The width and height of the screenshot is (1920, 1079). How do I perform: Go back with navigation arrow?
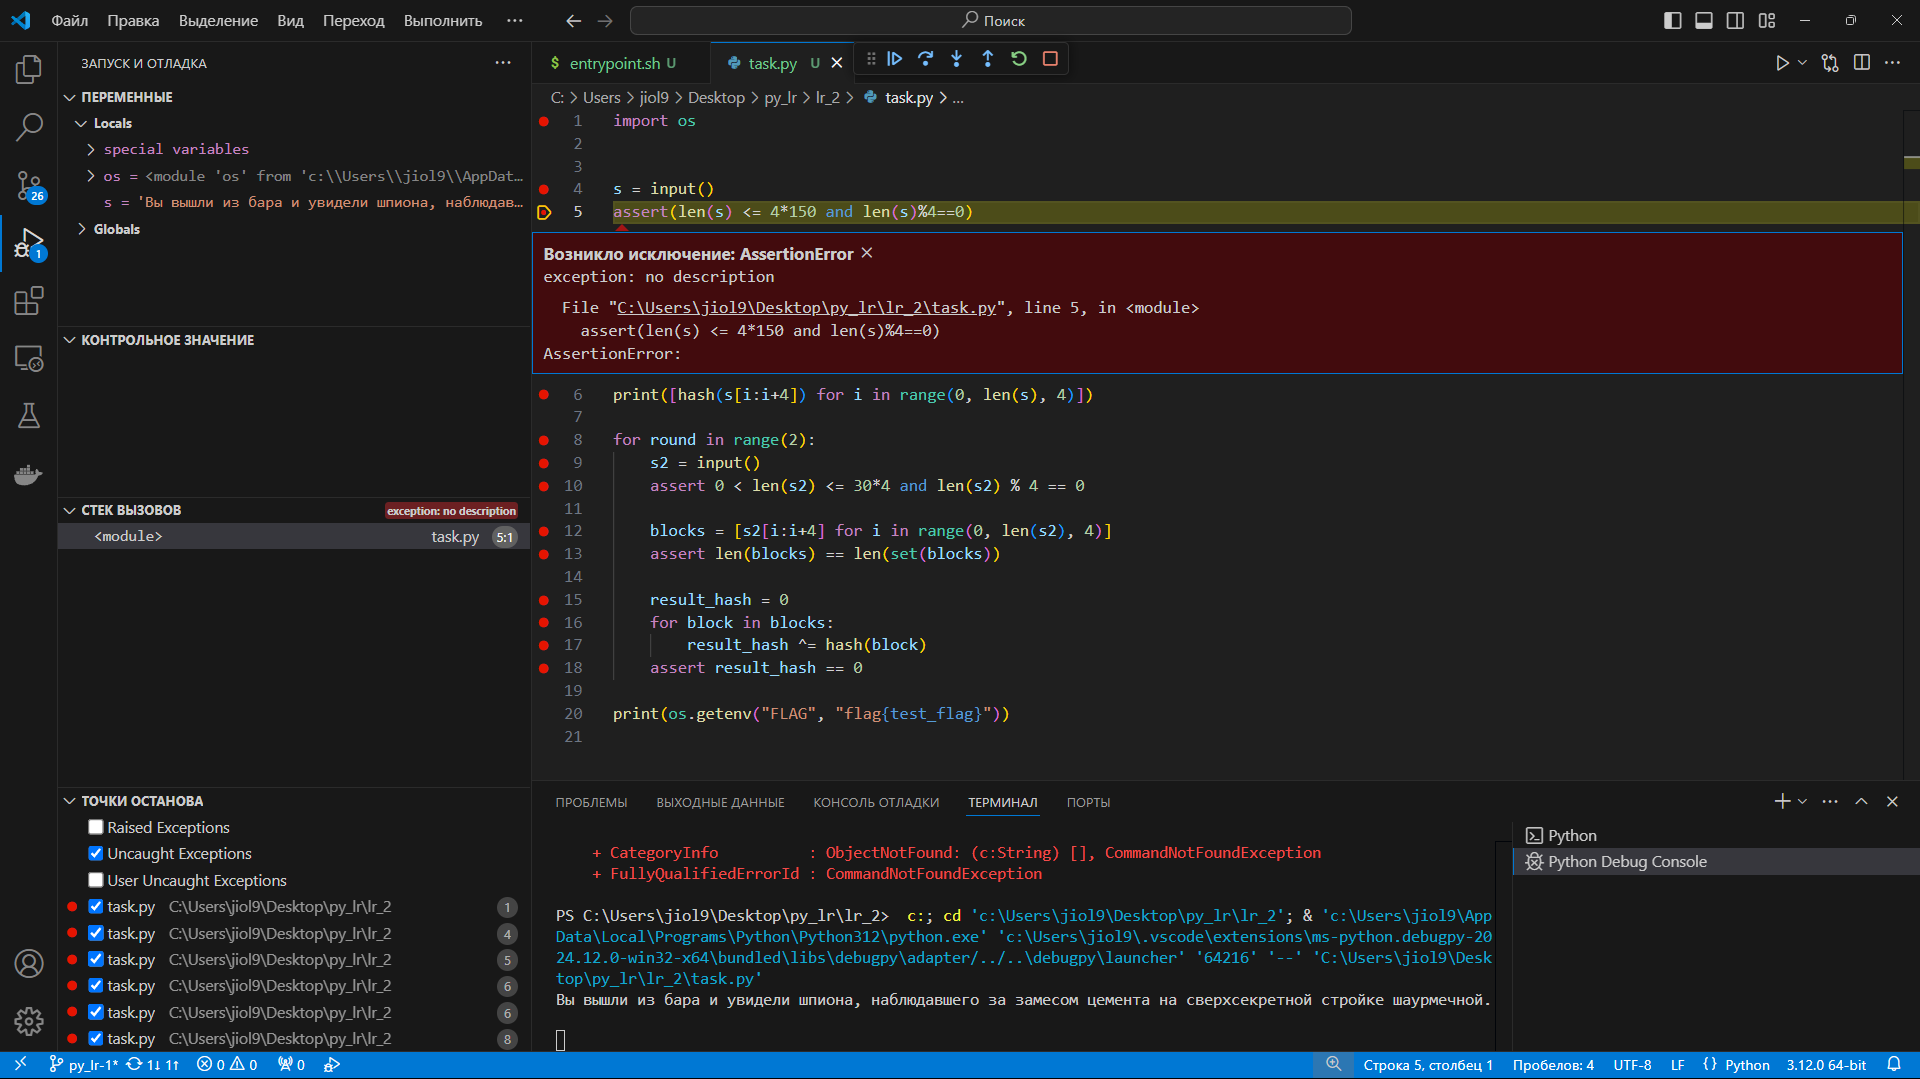(x=573, y=21)
